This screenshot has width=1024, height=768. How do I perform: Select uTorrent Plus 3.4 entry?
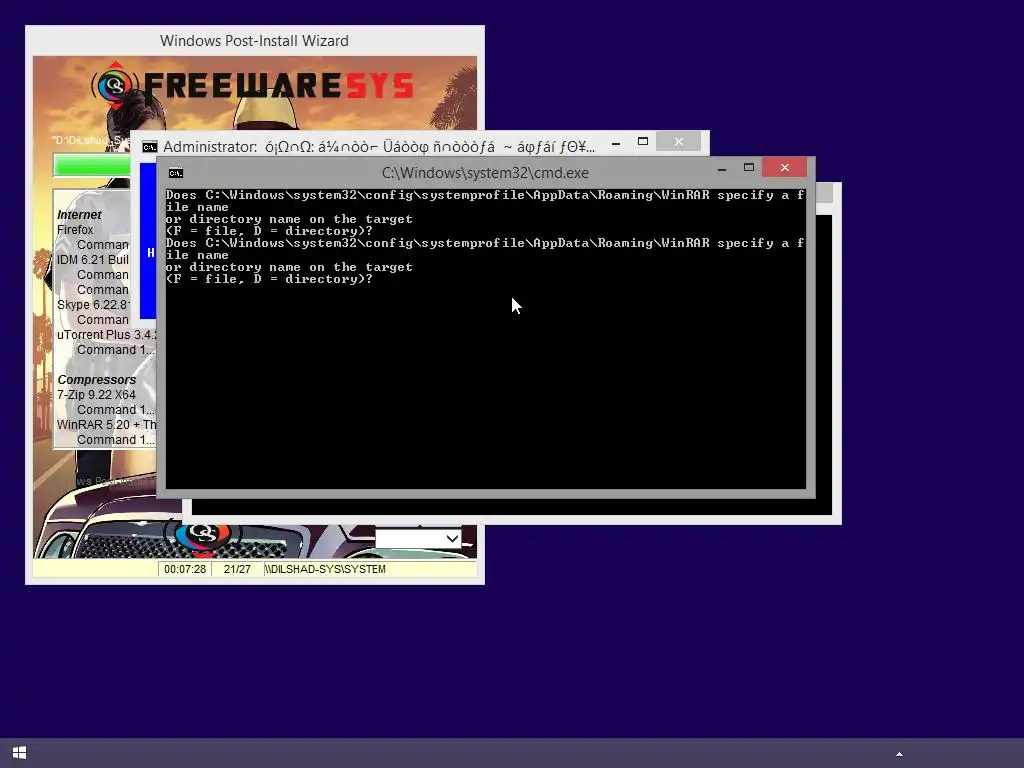pos(106,335)
